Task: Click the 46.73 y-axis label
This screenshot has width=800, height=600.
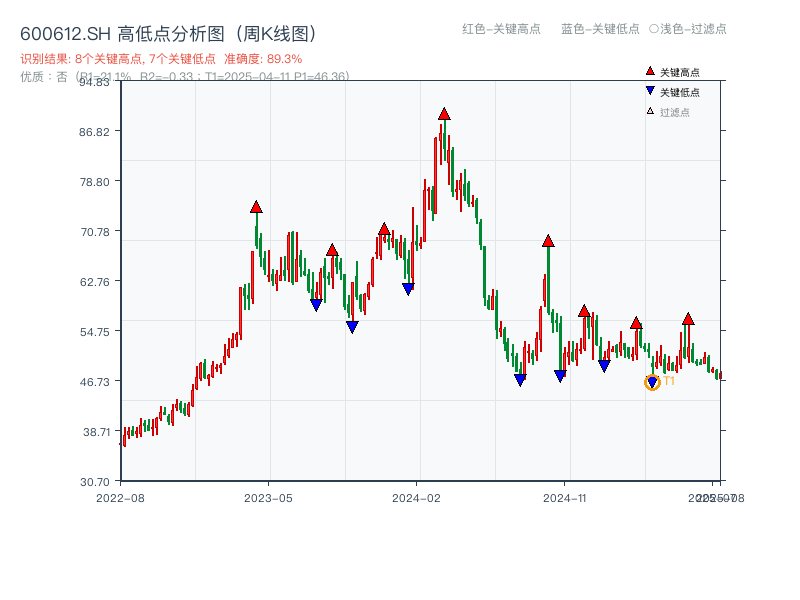Action: click(x=94, y=382)
